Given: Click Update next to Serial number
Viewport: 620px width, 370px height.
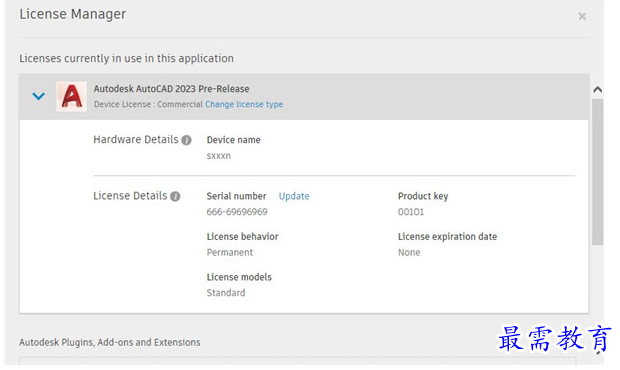Looking at the screenshot, I should click(294, 196).
